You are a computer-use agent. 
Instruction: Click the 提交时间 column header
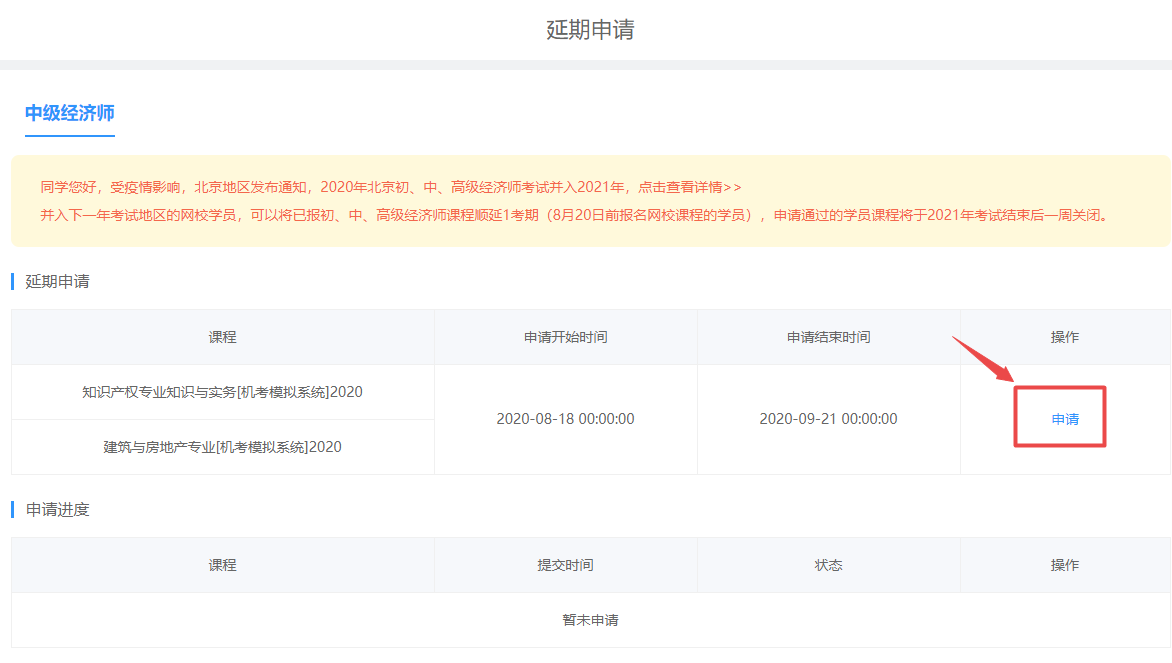(566, 564)
